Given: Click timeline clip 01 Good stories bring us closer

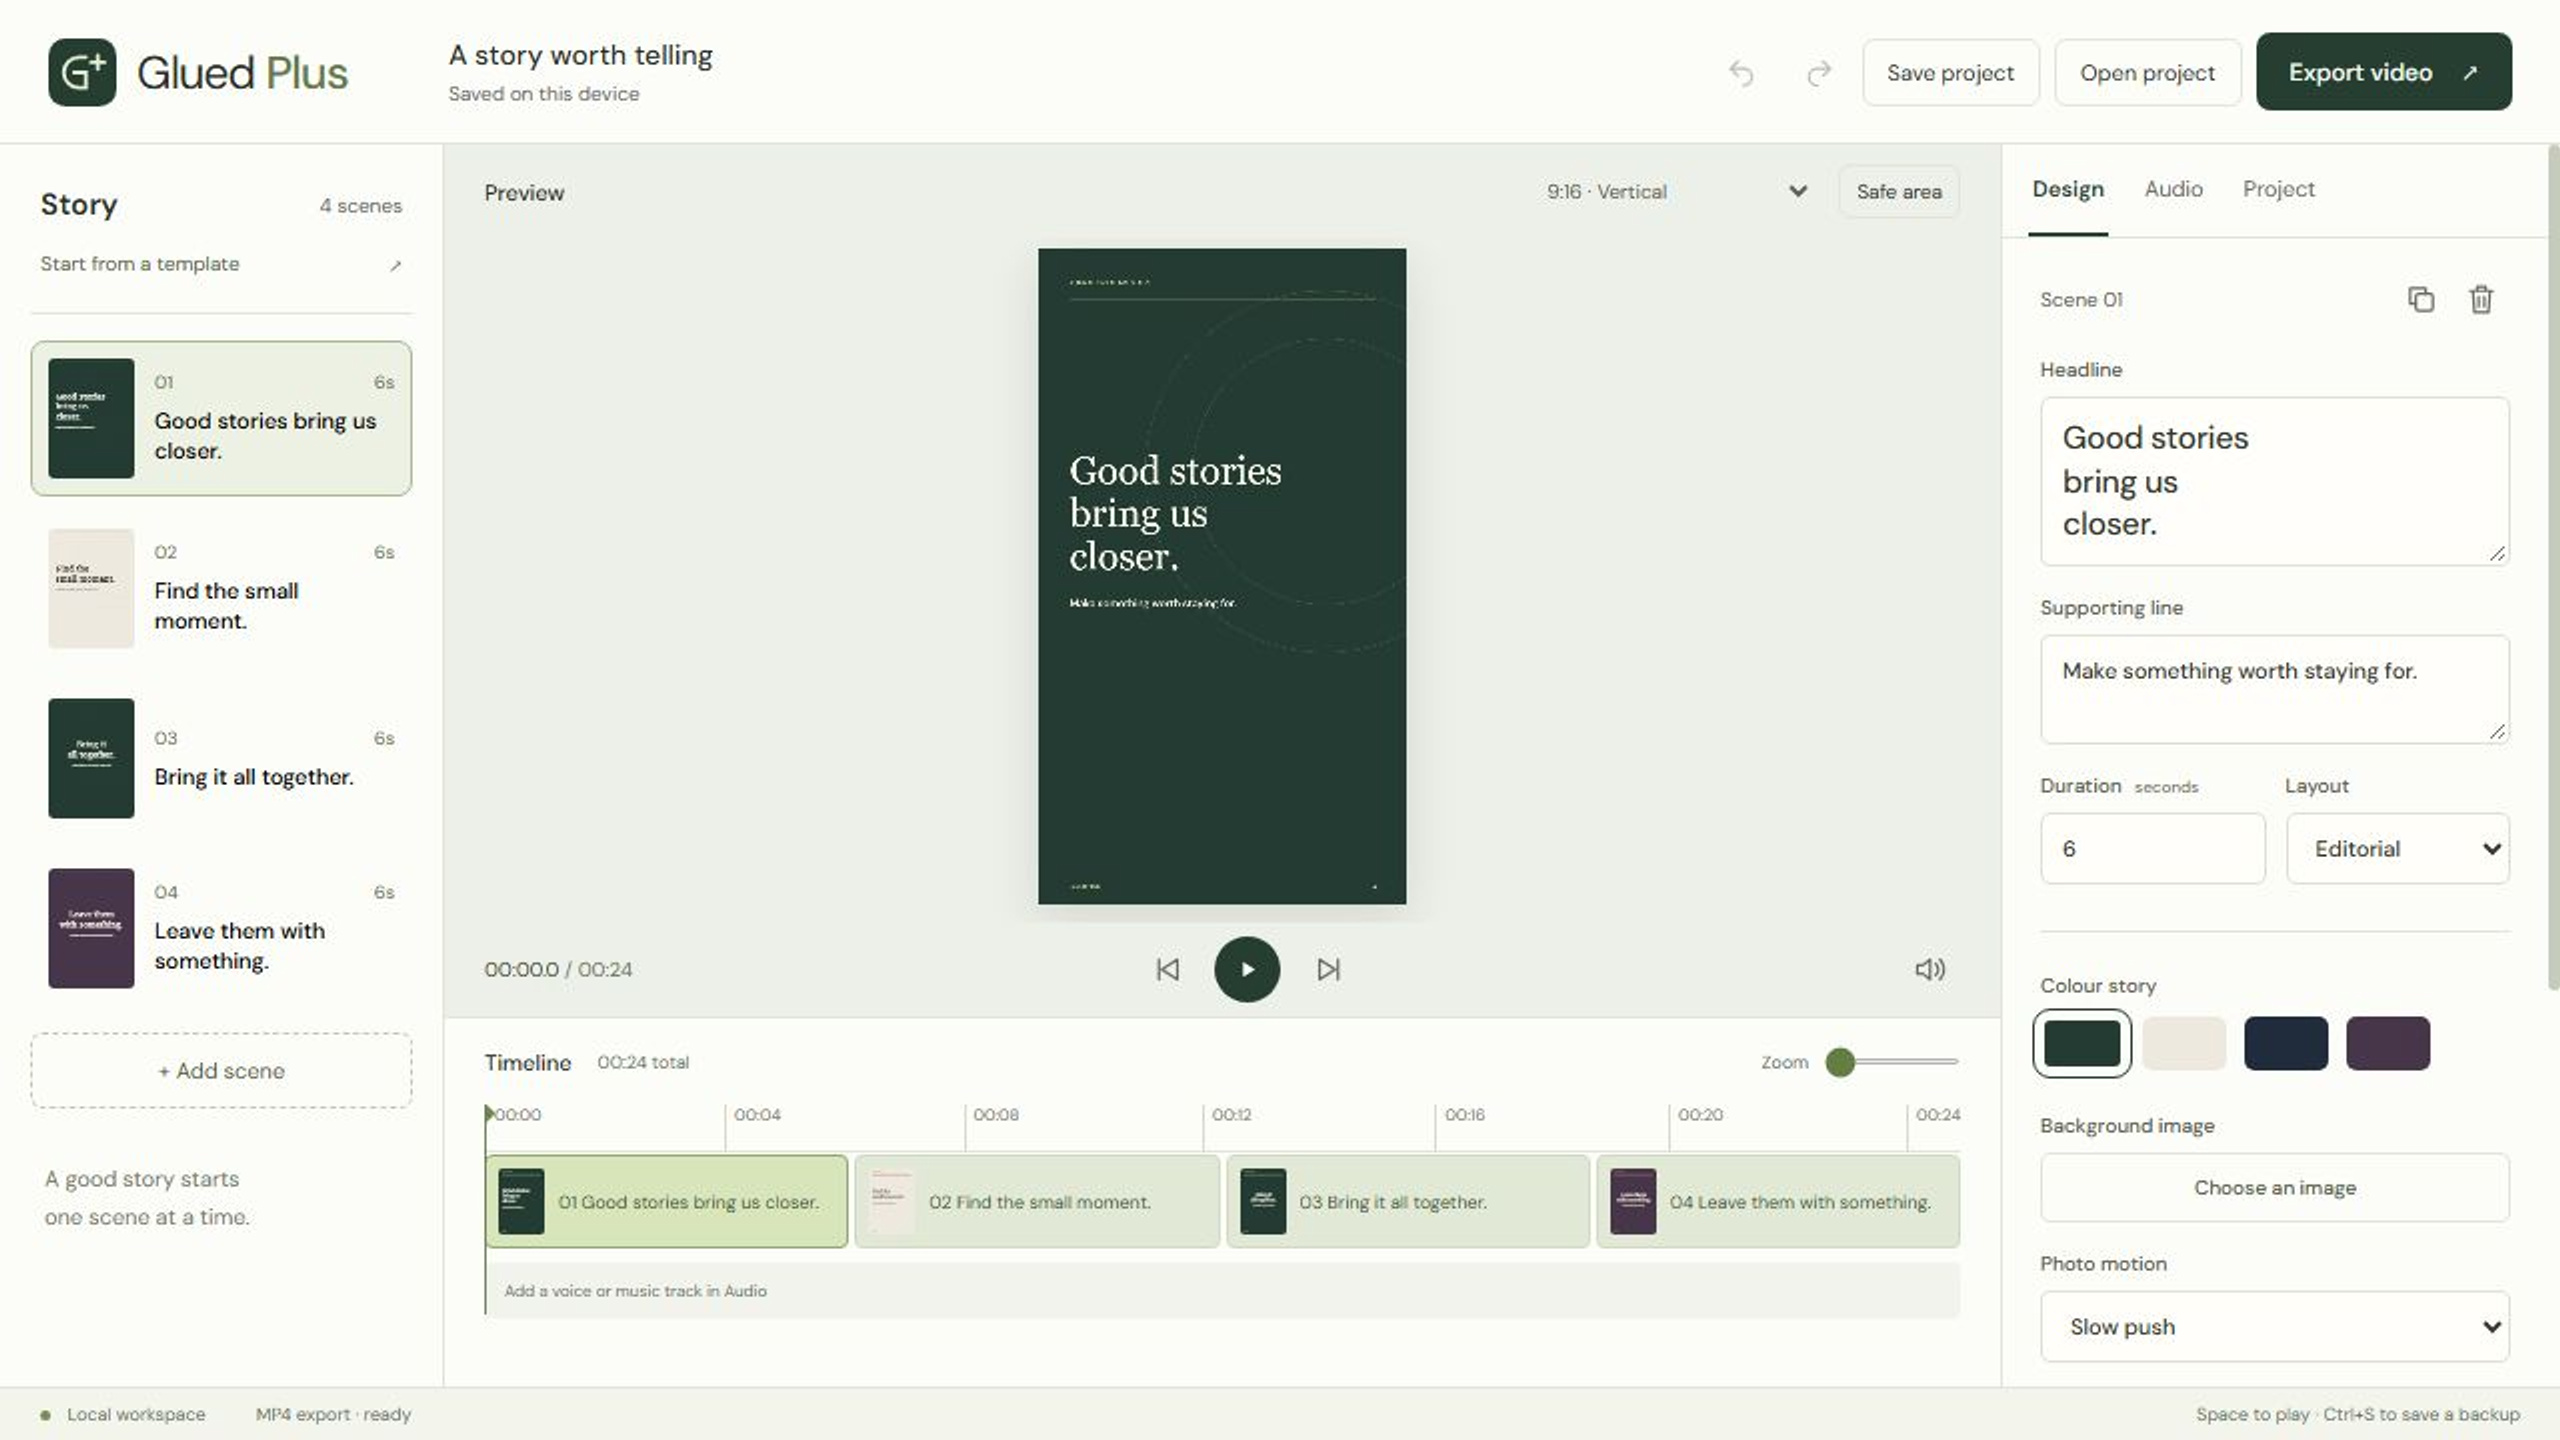Looking at the screenshot, I should coord(666,1201).
